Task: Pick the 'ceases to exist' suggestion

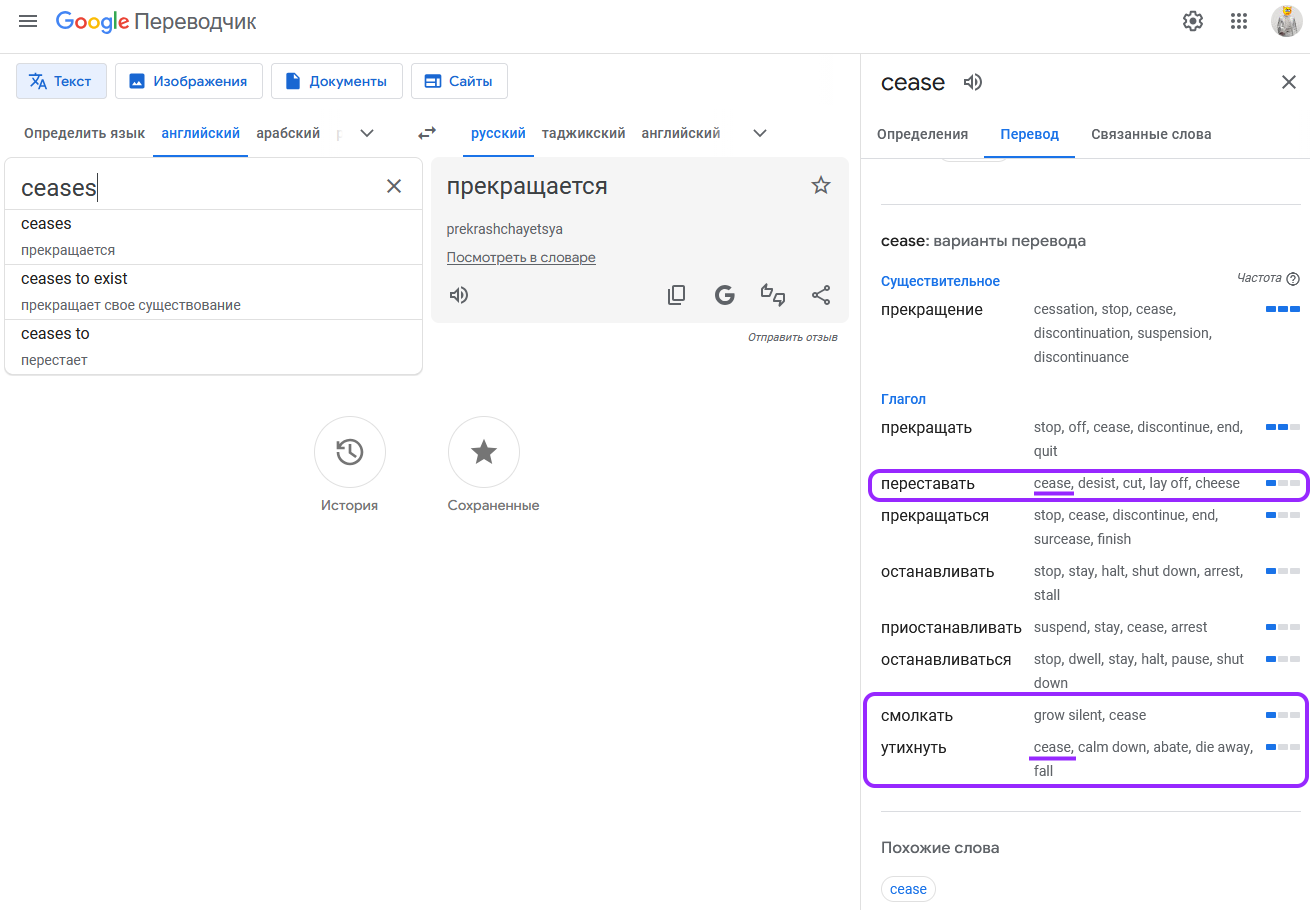Action: click(214, 292)
